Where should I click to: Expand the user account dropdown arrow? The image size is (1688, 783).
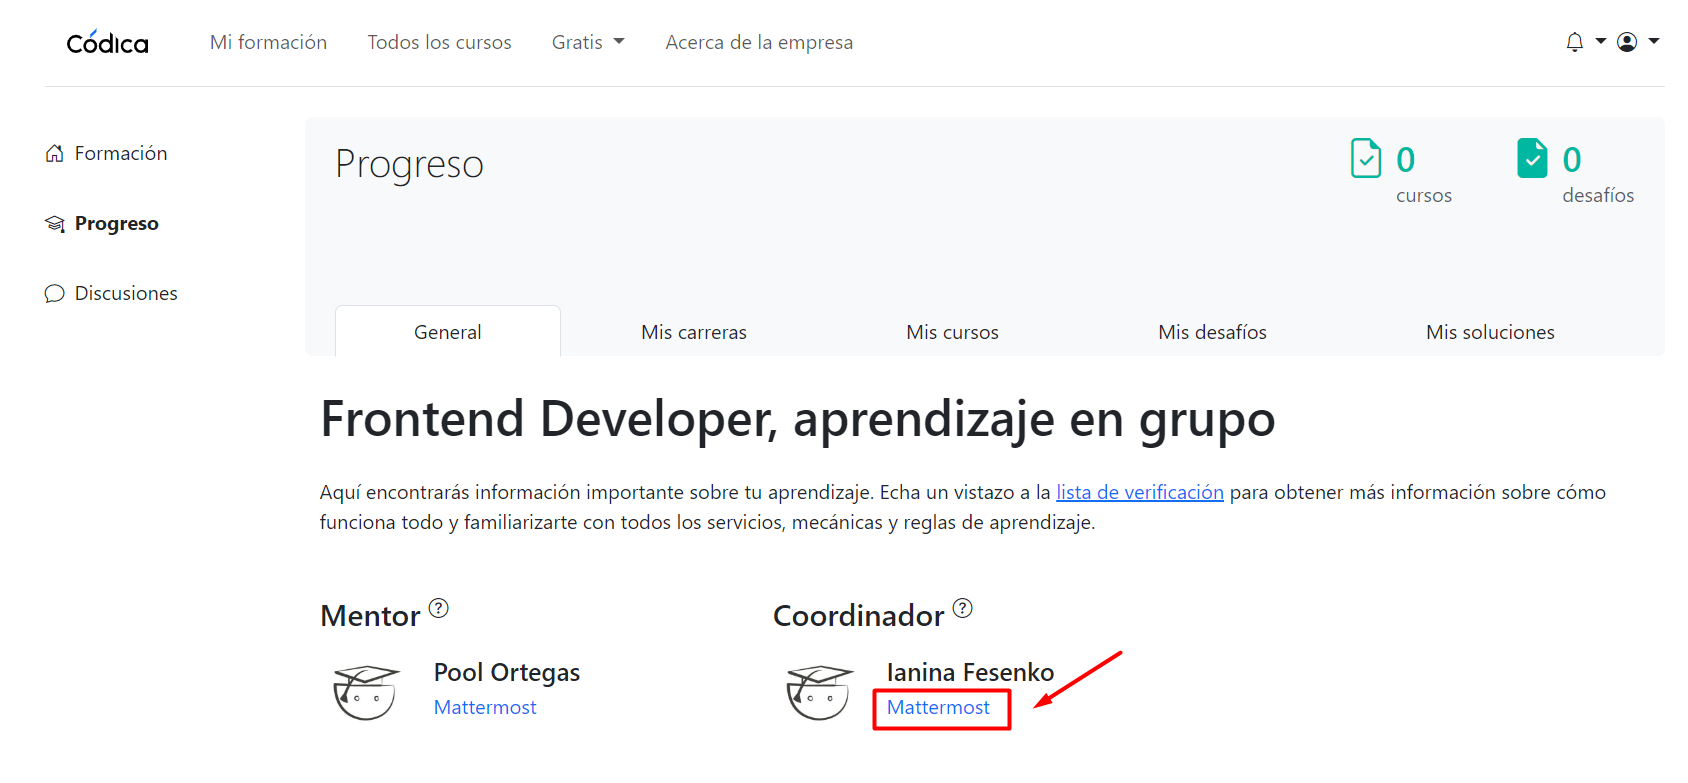pyautogui.click(x=1654, y=42)
